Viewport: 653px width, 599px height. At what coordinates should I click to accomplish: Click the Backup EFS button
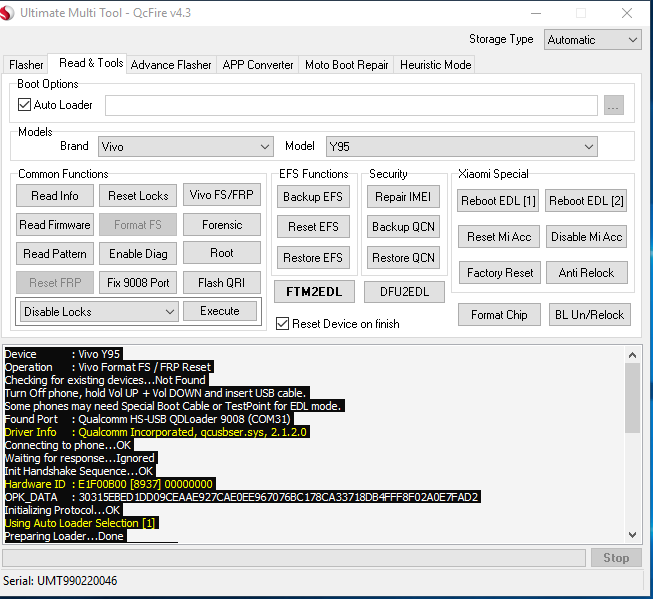pyautogui.click(x=313, y=197)
